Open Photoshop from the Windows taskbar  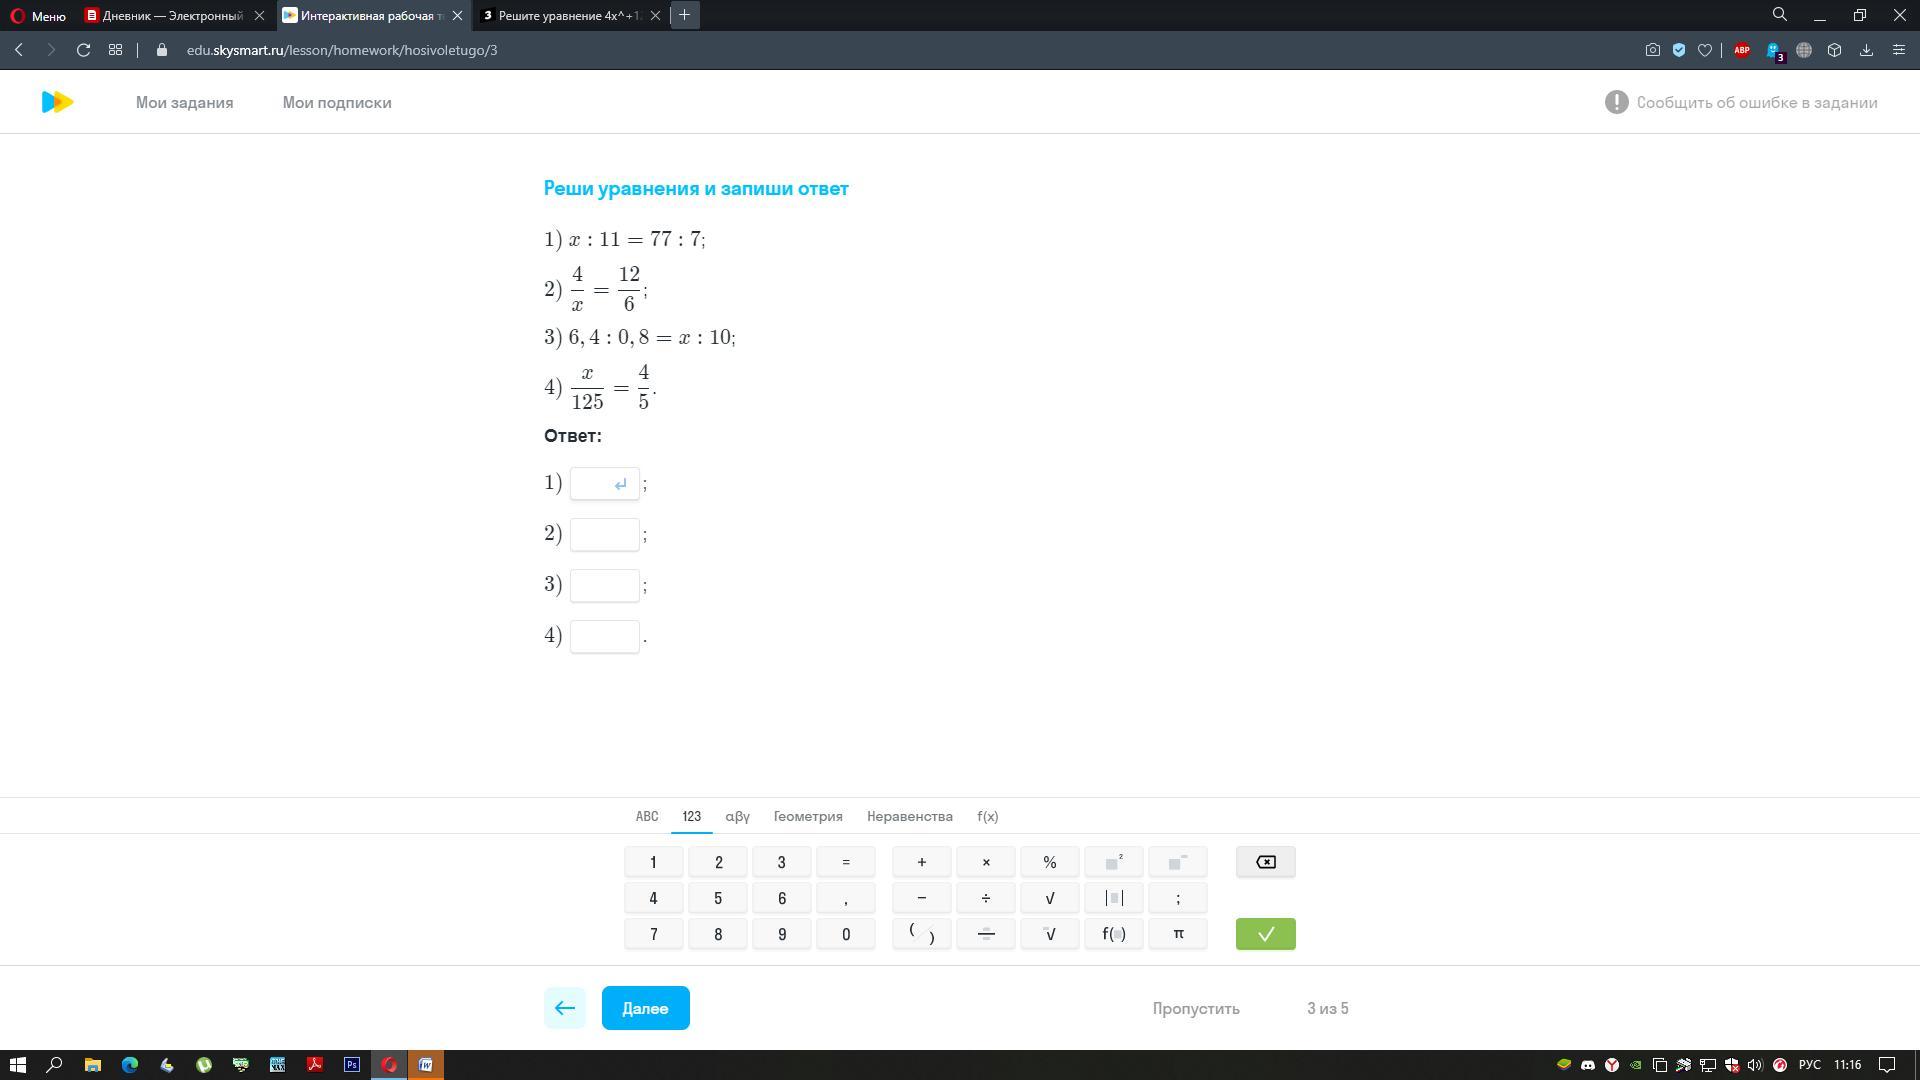click(352, 1065)
